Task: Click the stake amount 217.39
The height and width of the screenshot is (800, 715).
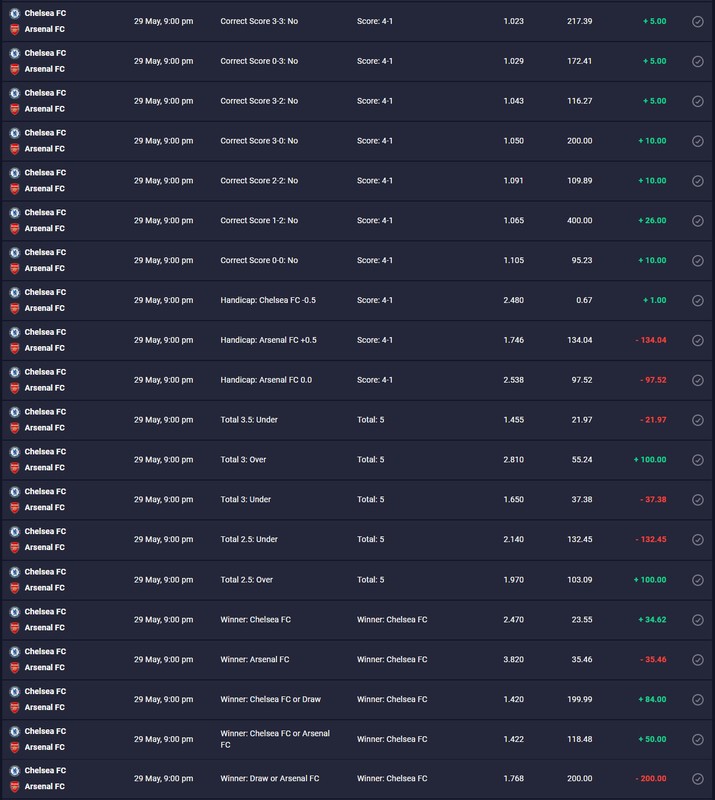Action: 580,21
